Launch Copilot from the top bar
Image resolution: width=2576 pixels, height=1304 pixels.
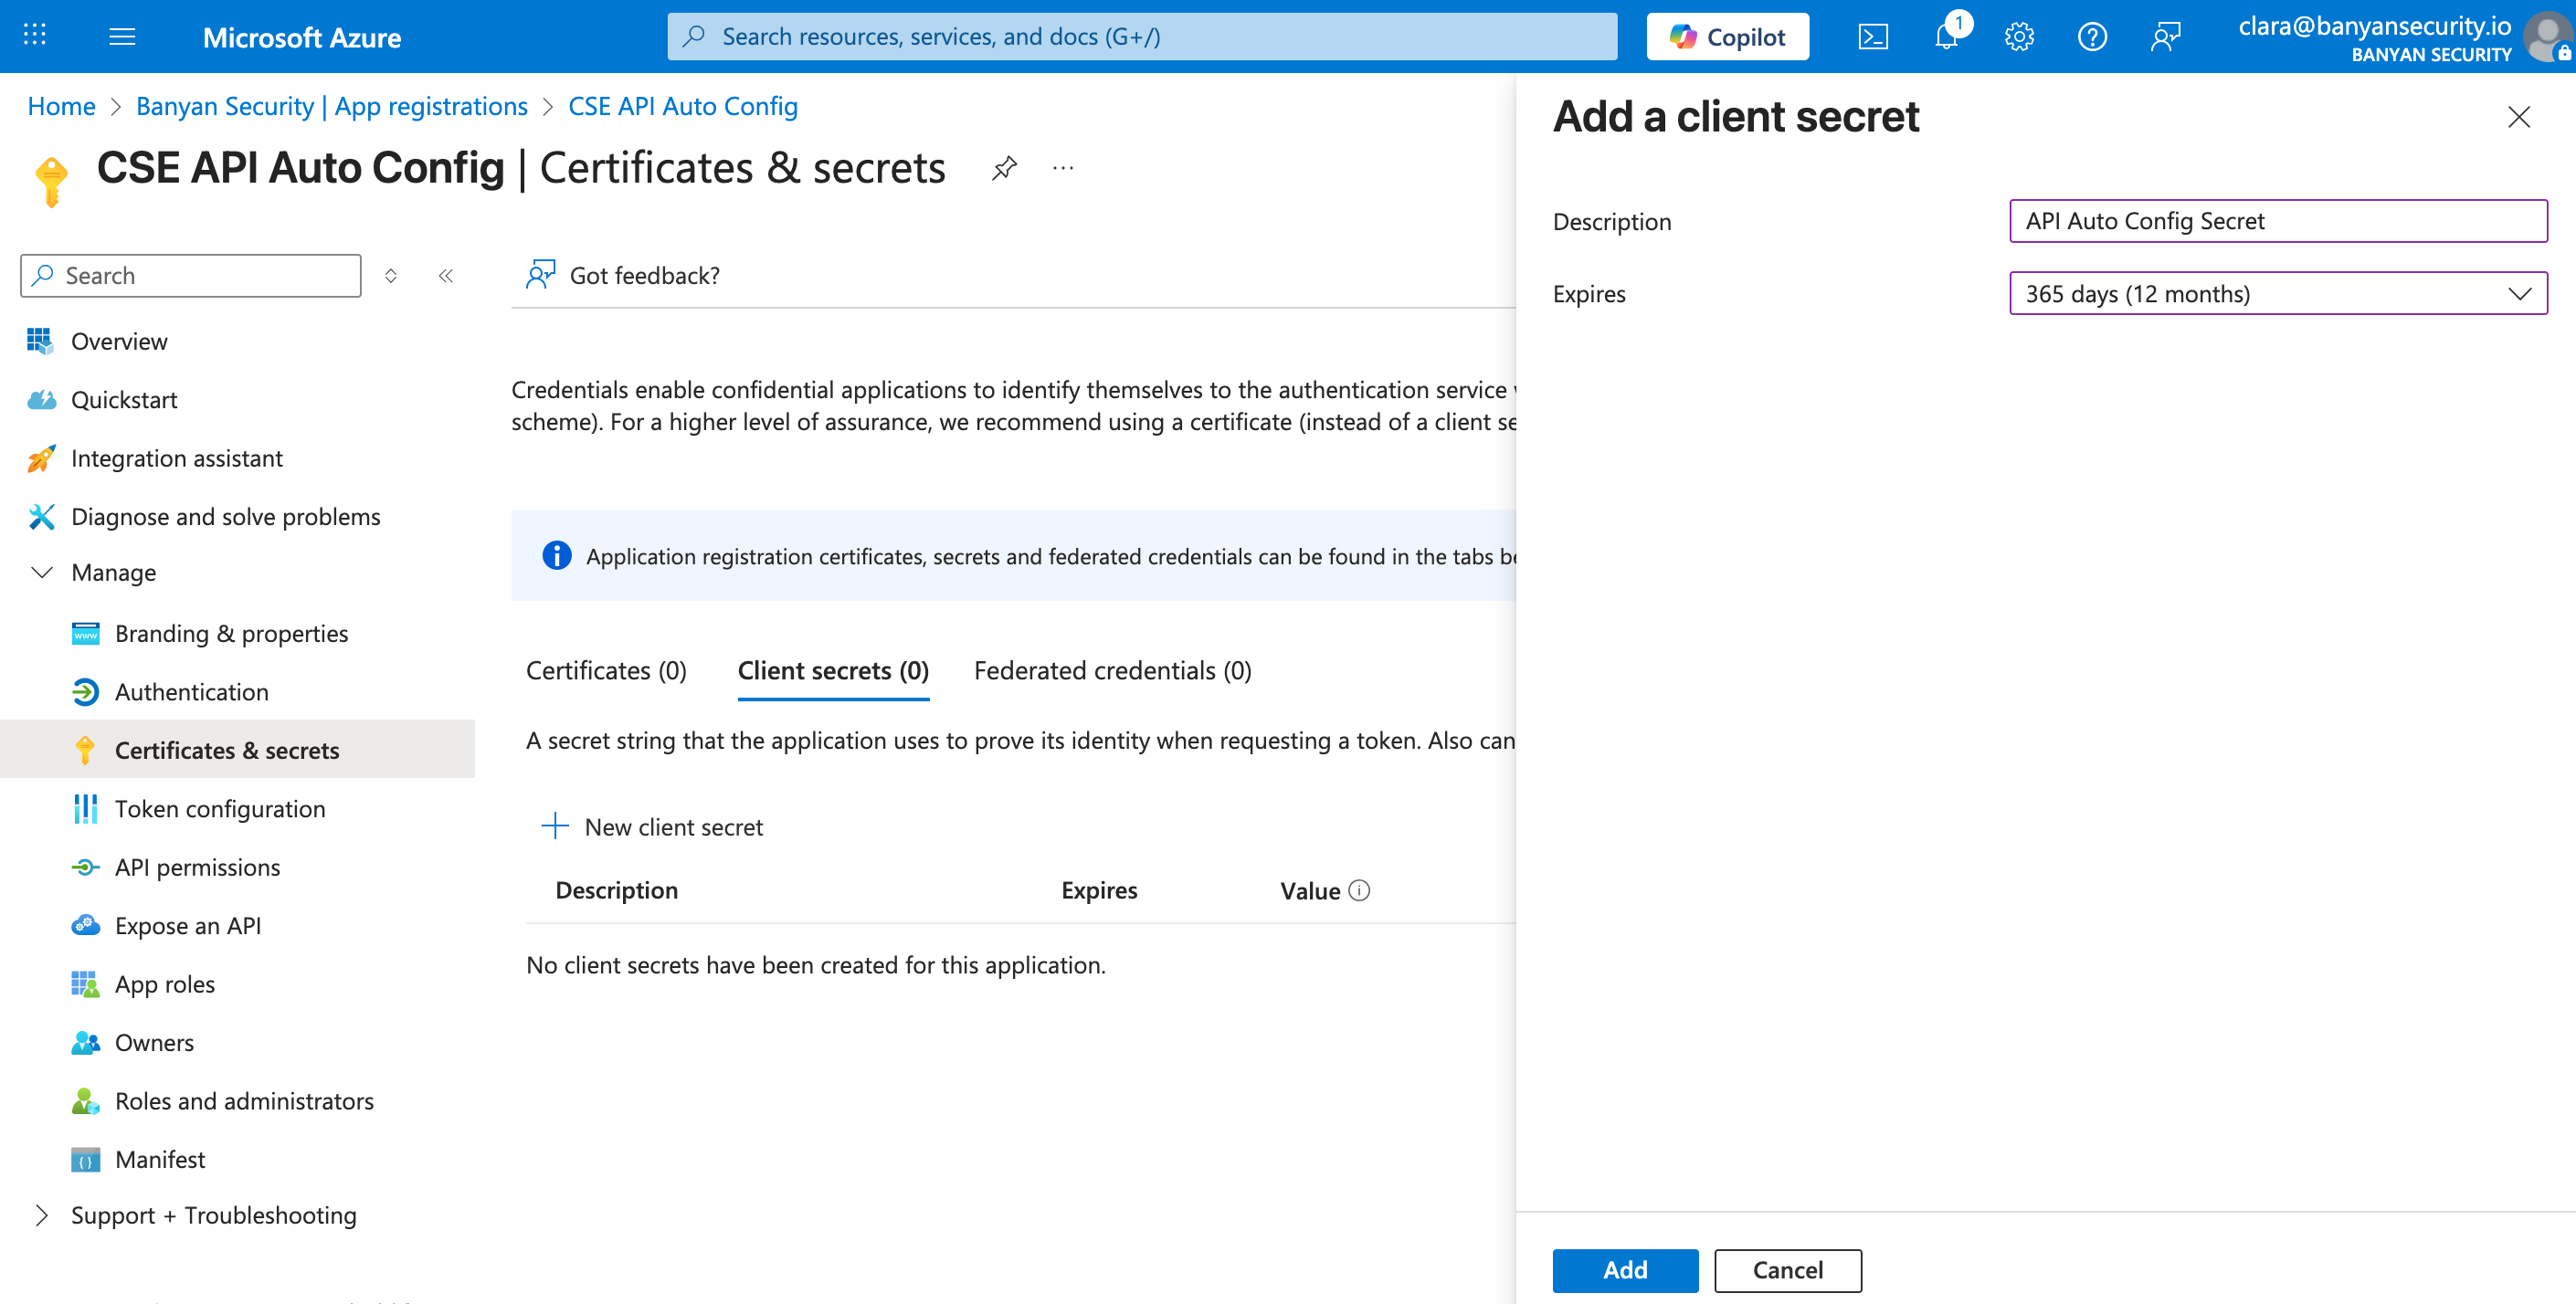point(1727,37)
